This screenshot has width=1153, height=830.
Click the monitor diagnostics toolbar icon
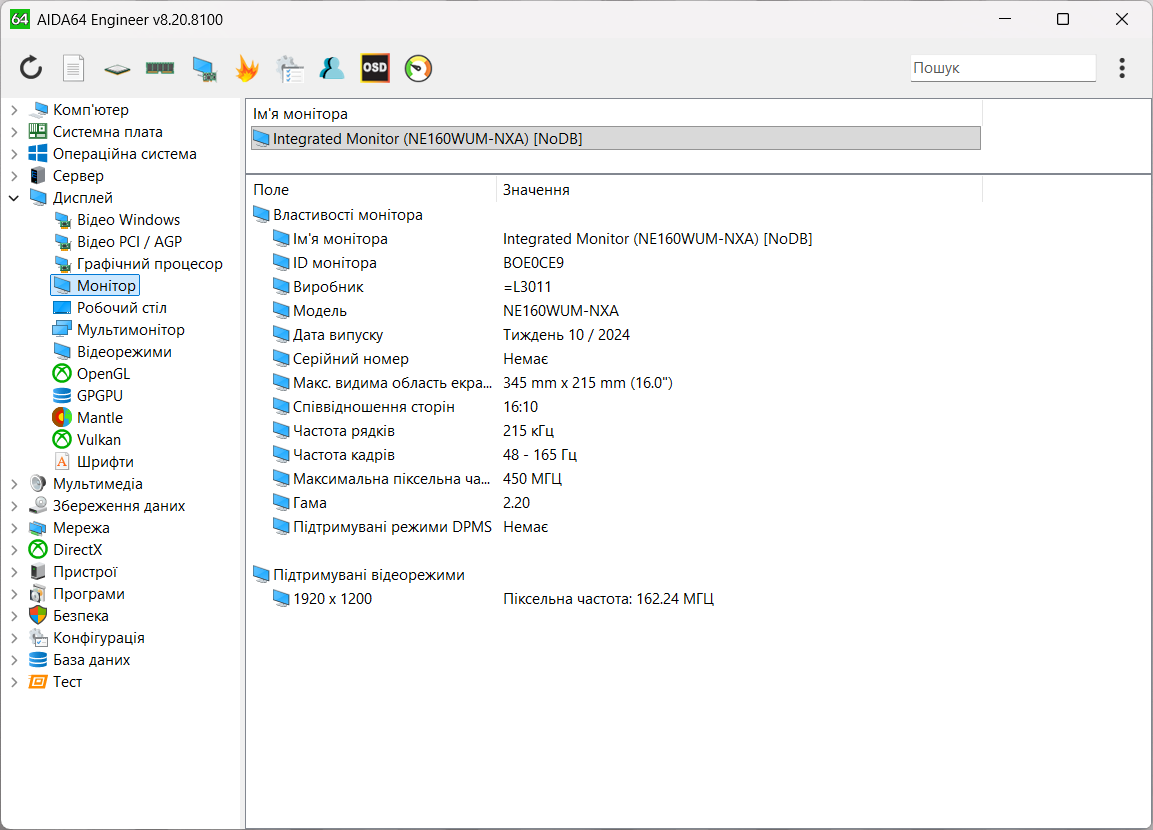204,69
